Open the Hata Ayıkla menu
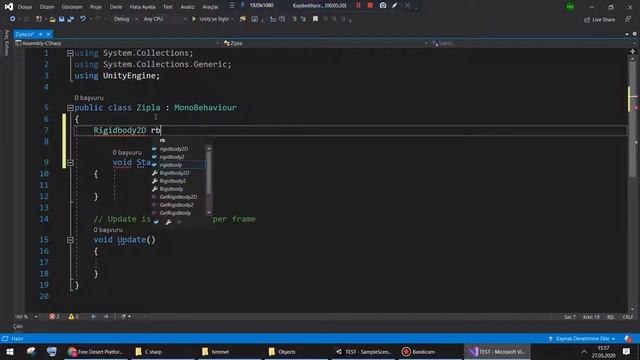Image resolution: width=640 pixels, height=360 pixels. point(142,7)
